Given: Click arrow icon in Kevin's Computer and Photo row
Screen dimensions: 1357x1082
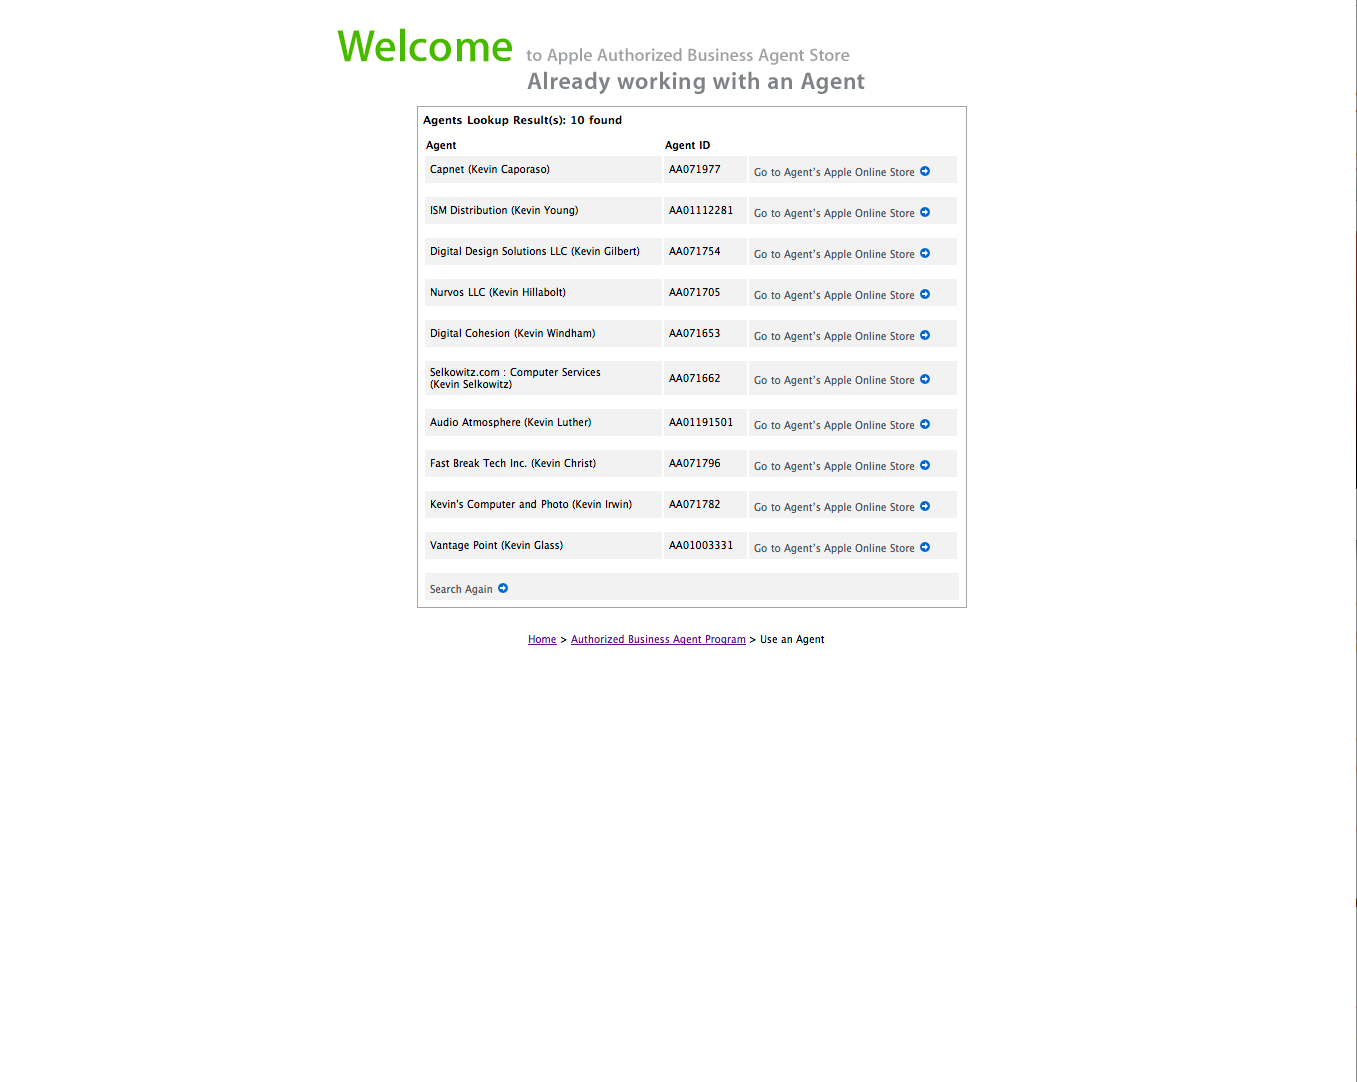Looking at the screenshot, I should click(x=925, y=506).
